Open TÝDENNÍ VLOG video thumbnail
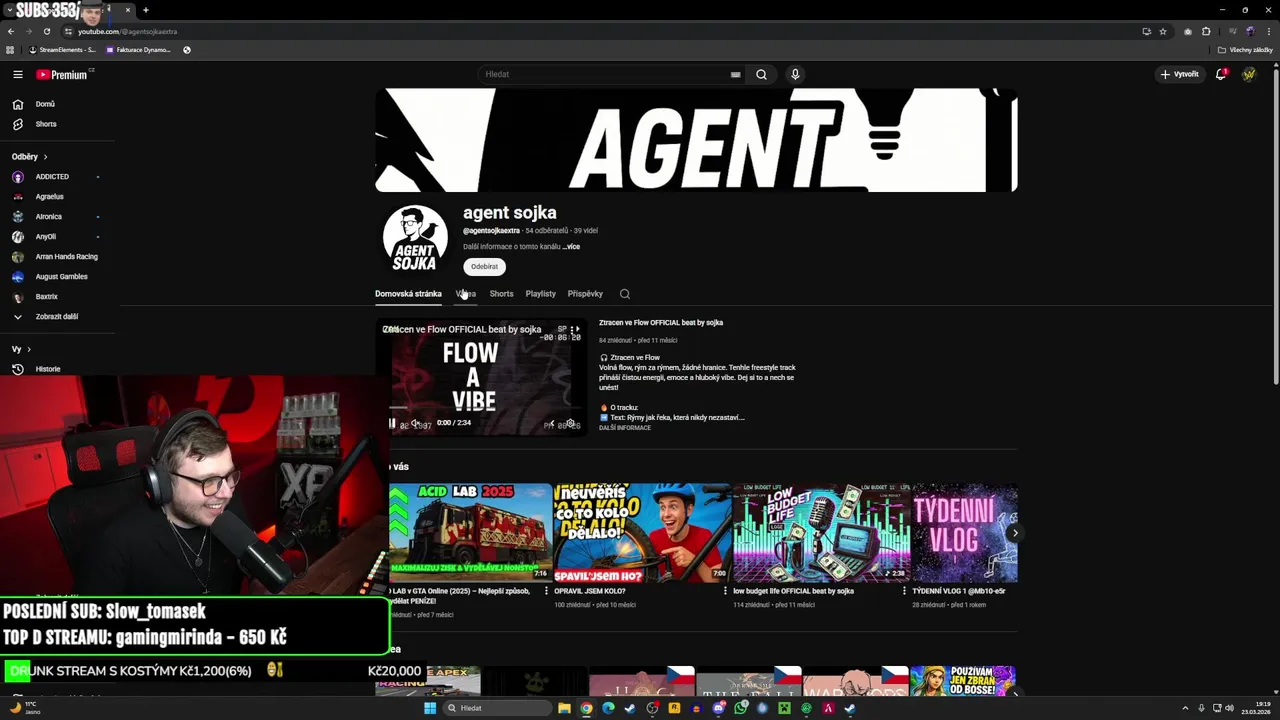This screenshot has width=1280, height=720. (x=965, y=532)
